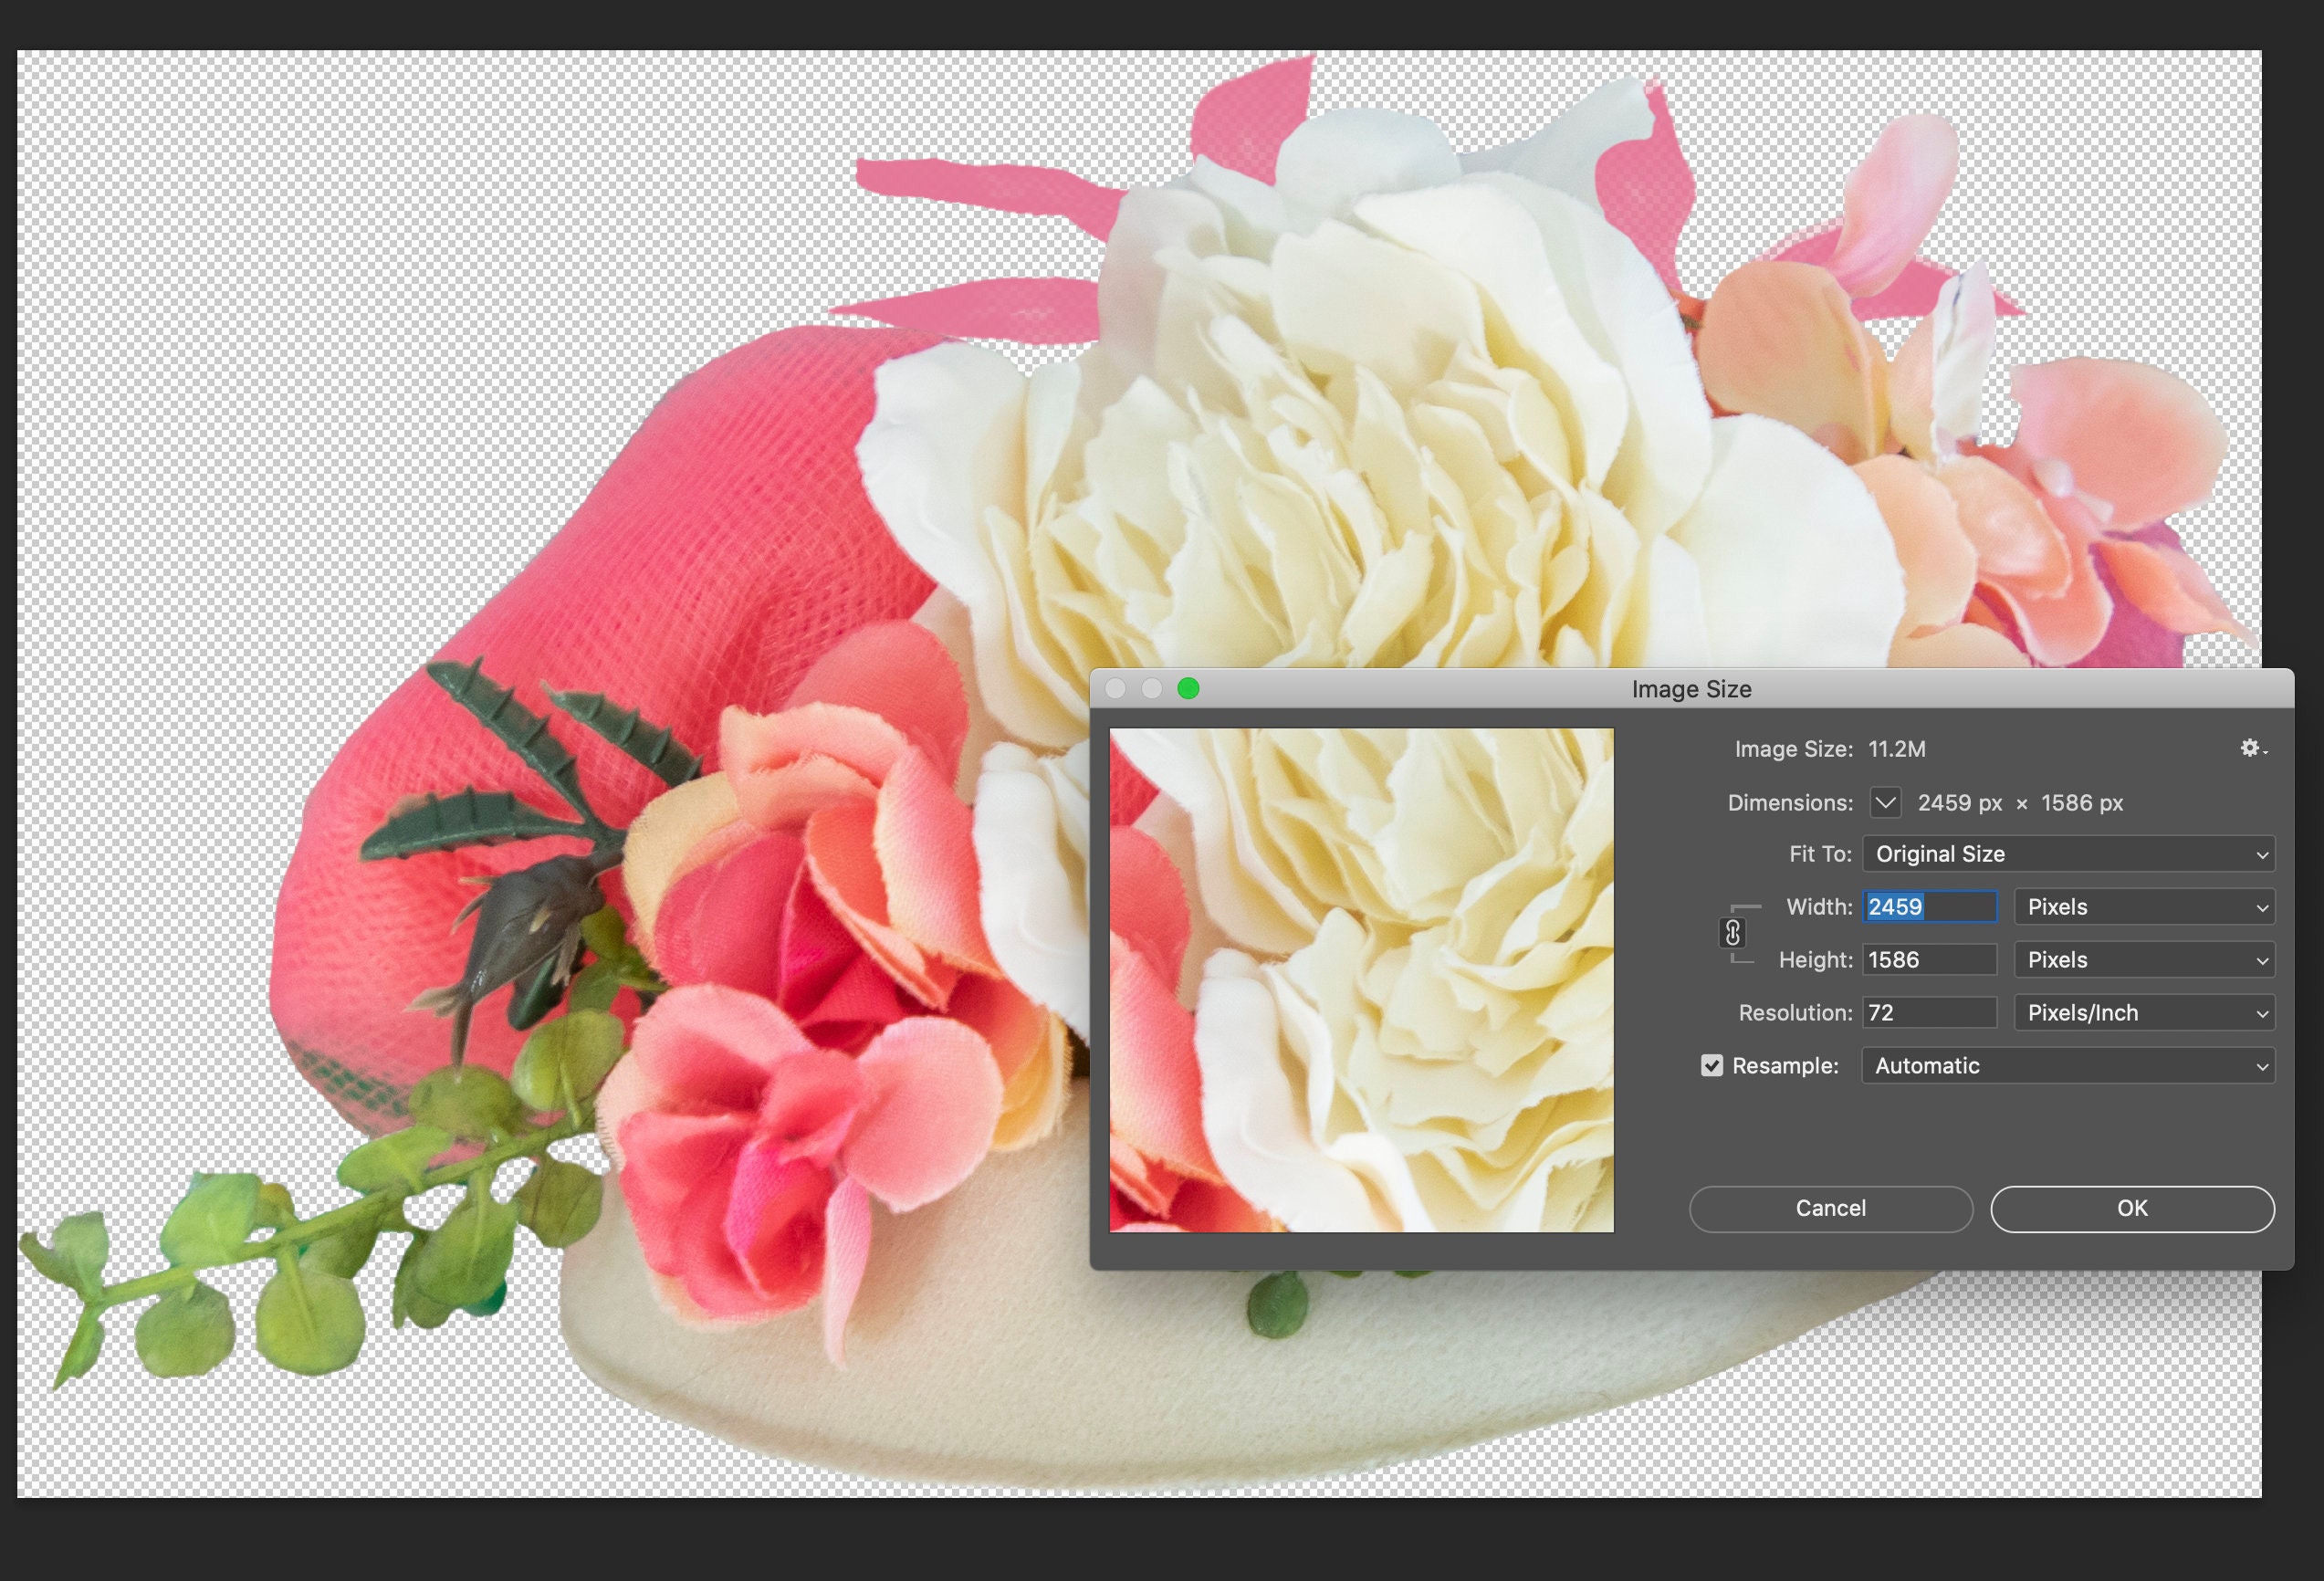Open the Dimensions unit dropdown arrow
This screenshot has height=1581, width=2324.
pyautogui.click(x=1885, y=802)
